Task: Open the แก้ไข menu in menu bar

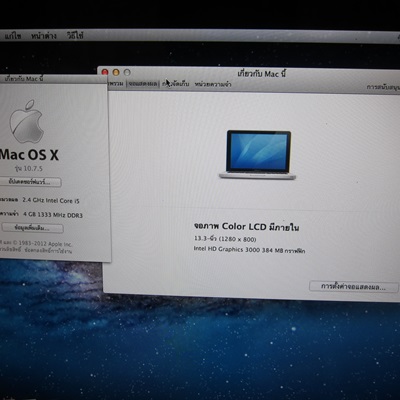Action: click(x=13, y=36)
